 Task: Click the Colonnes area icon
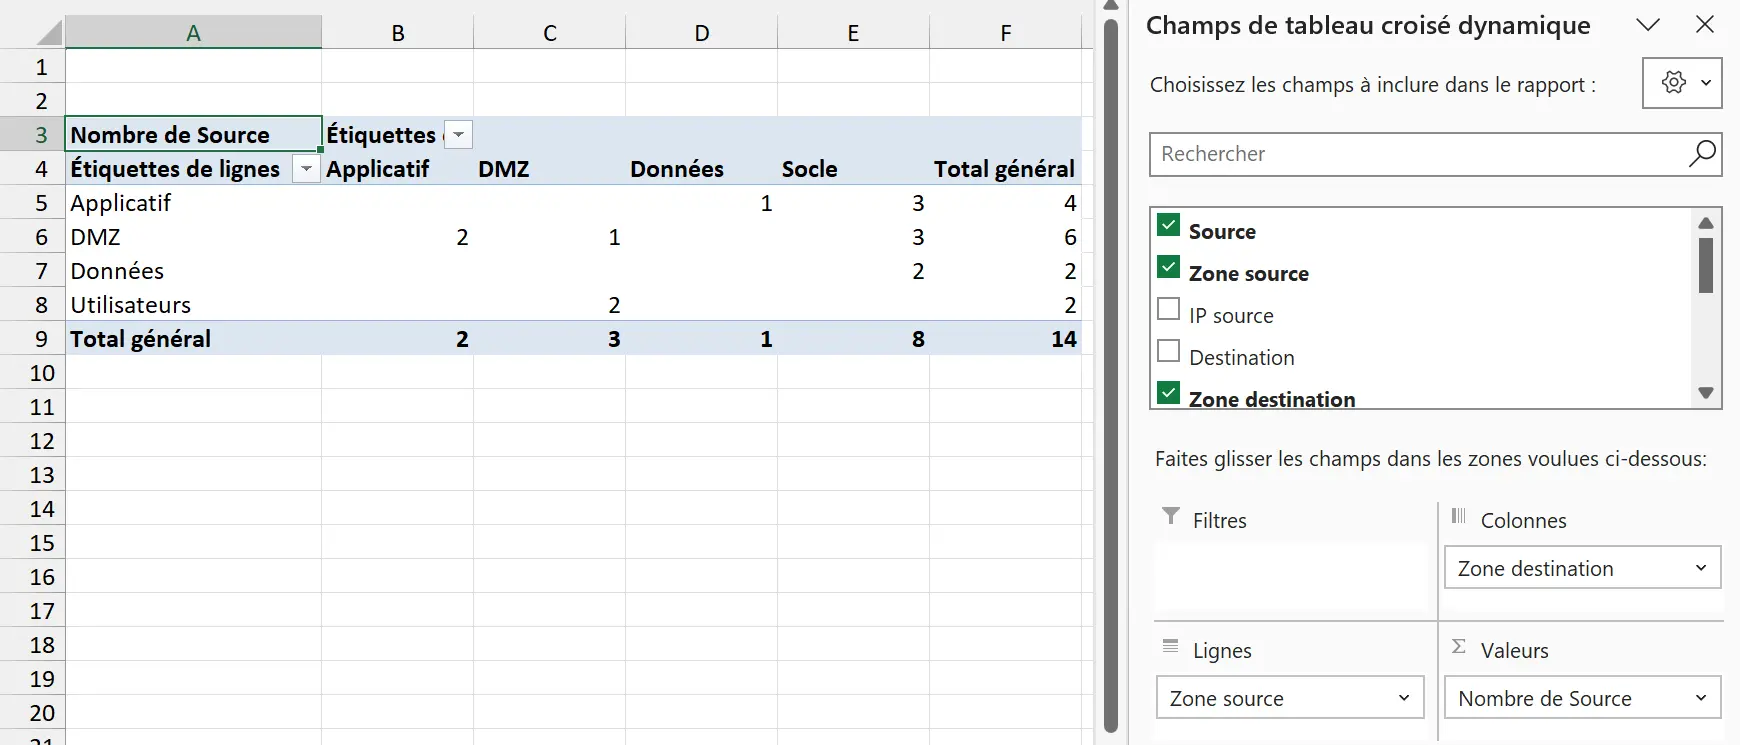(1459, 516)
